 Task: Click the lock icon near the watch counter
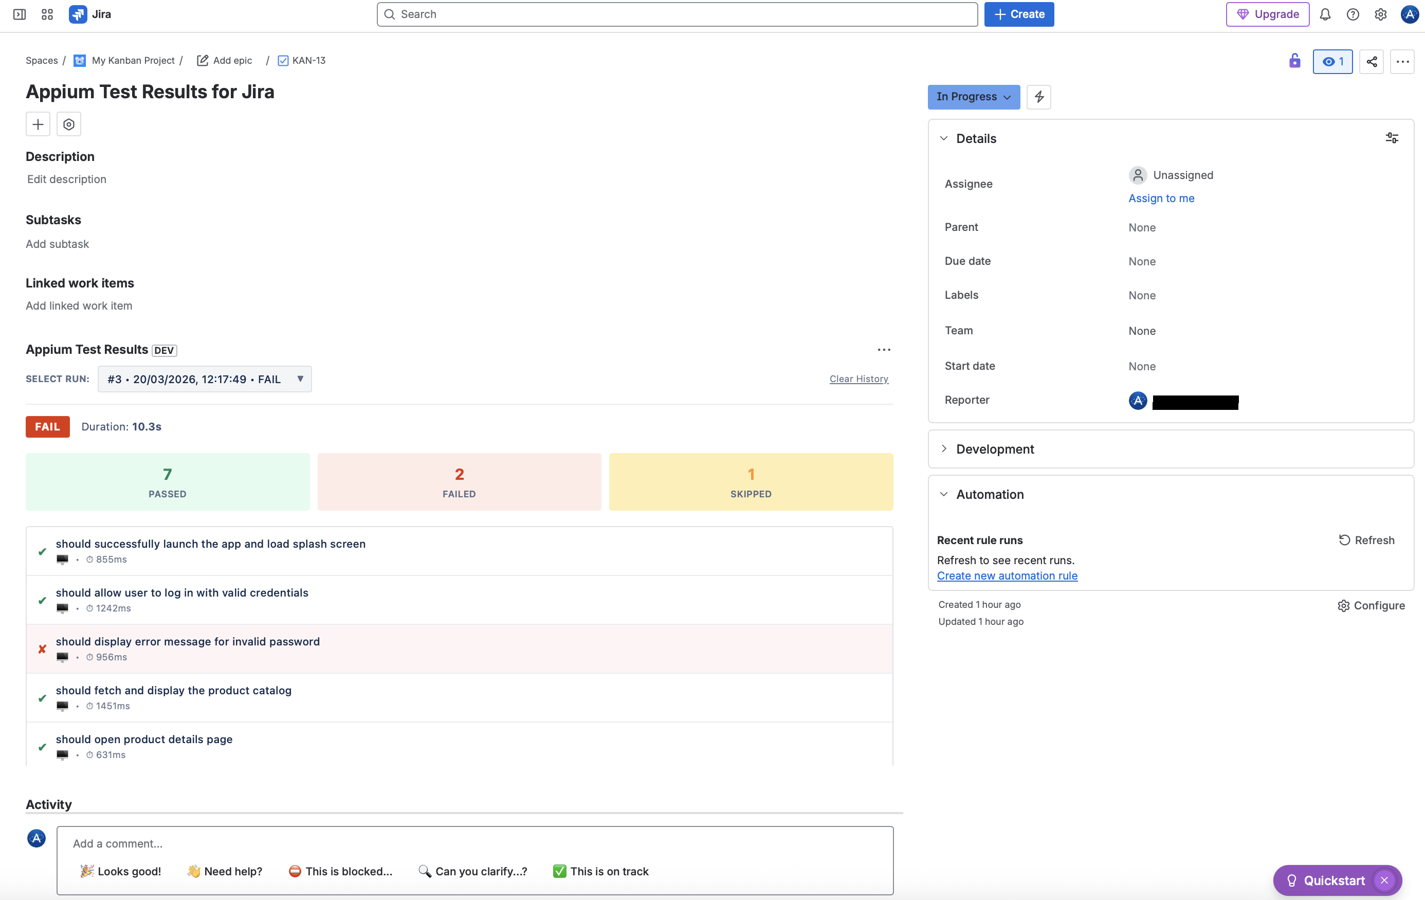point(1294,61)
